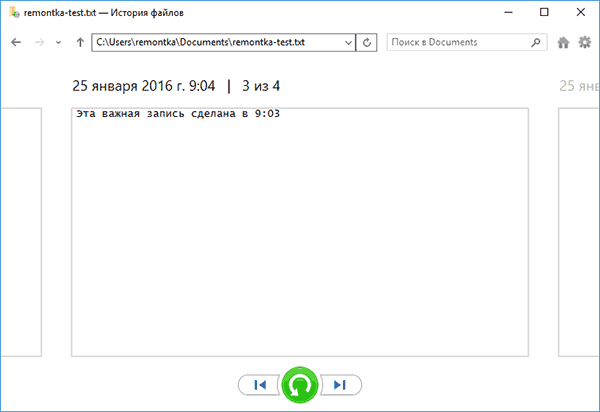
Task: Maximize the File History window
Action: coord(543,13)
